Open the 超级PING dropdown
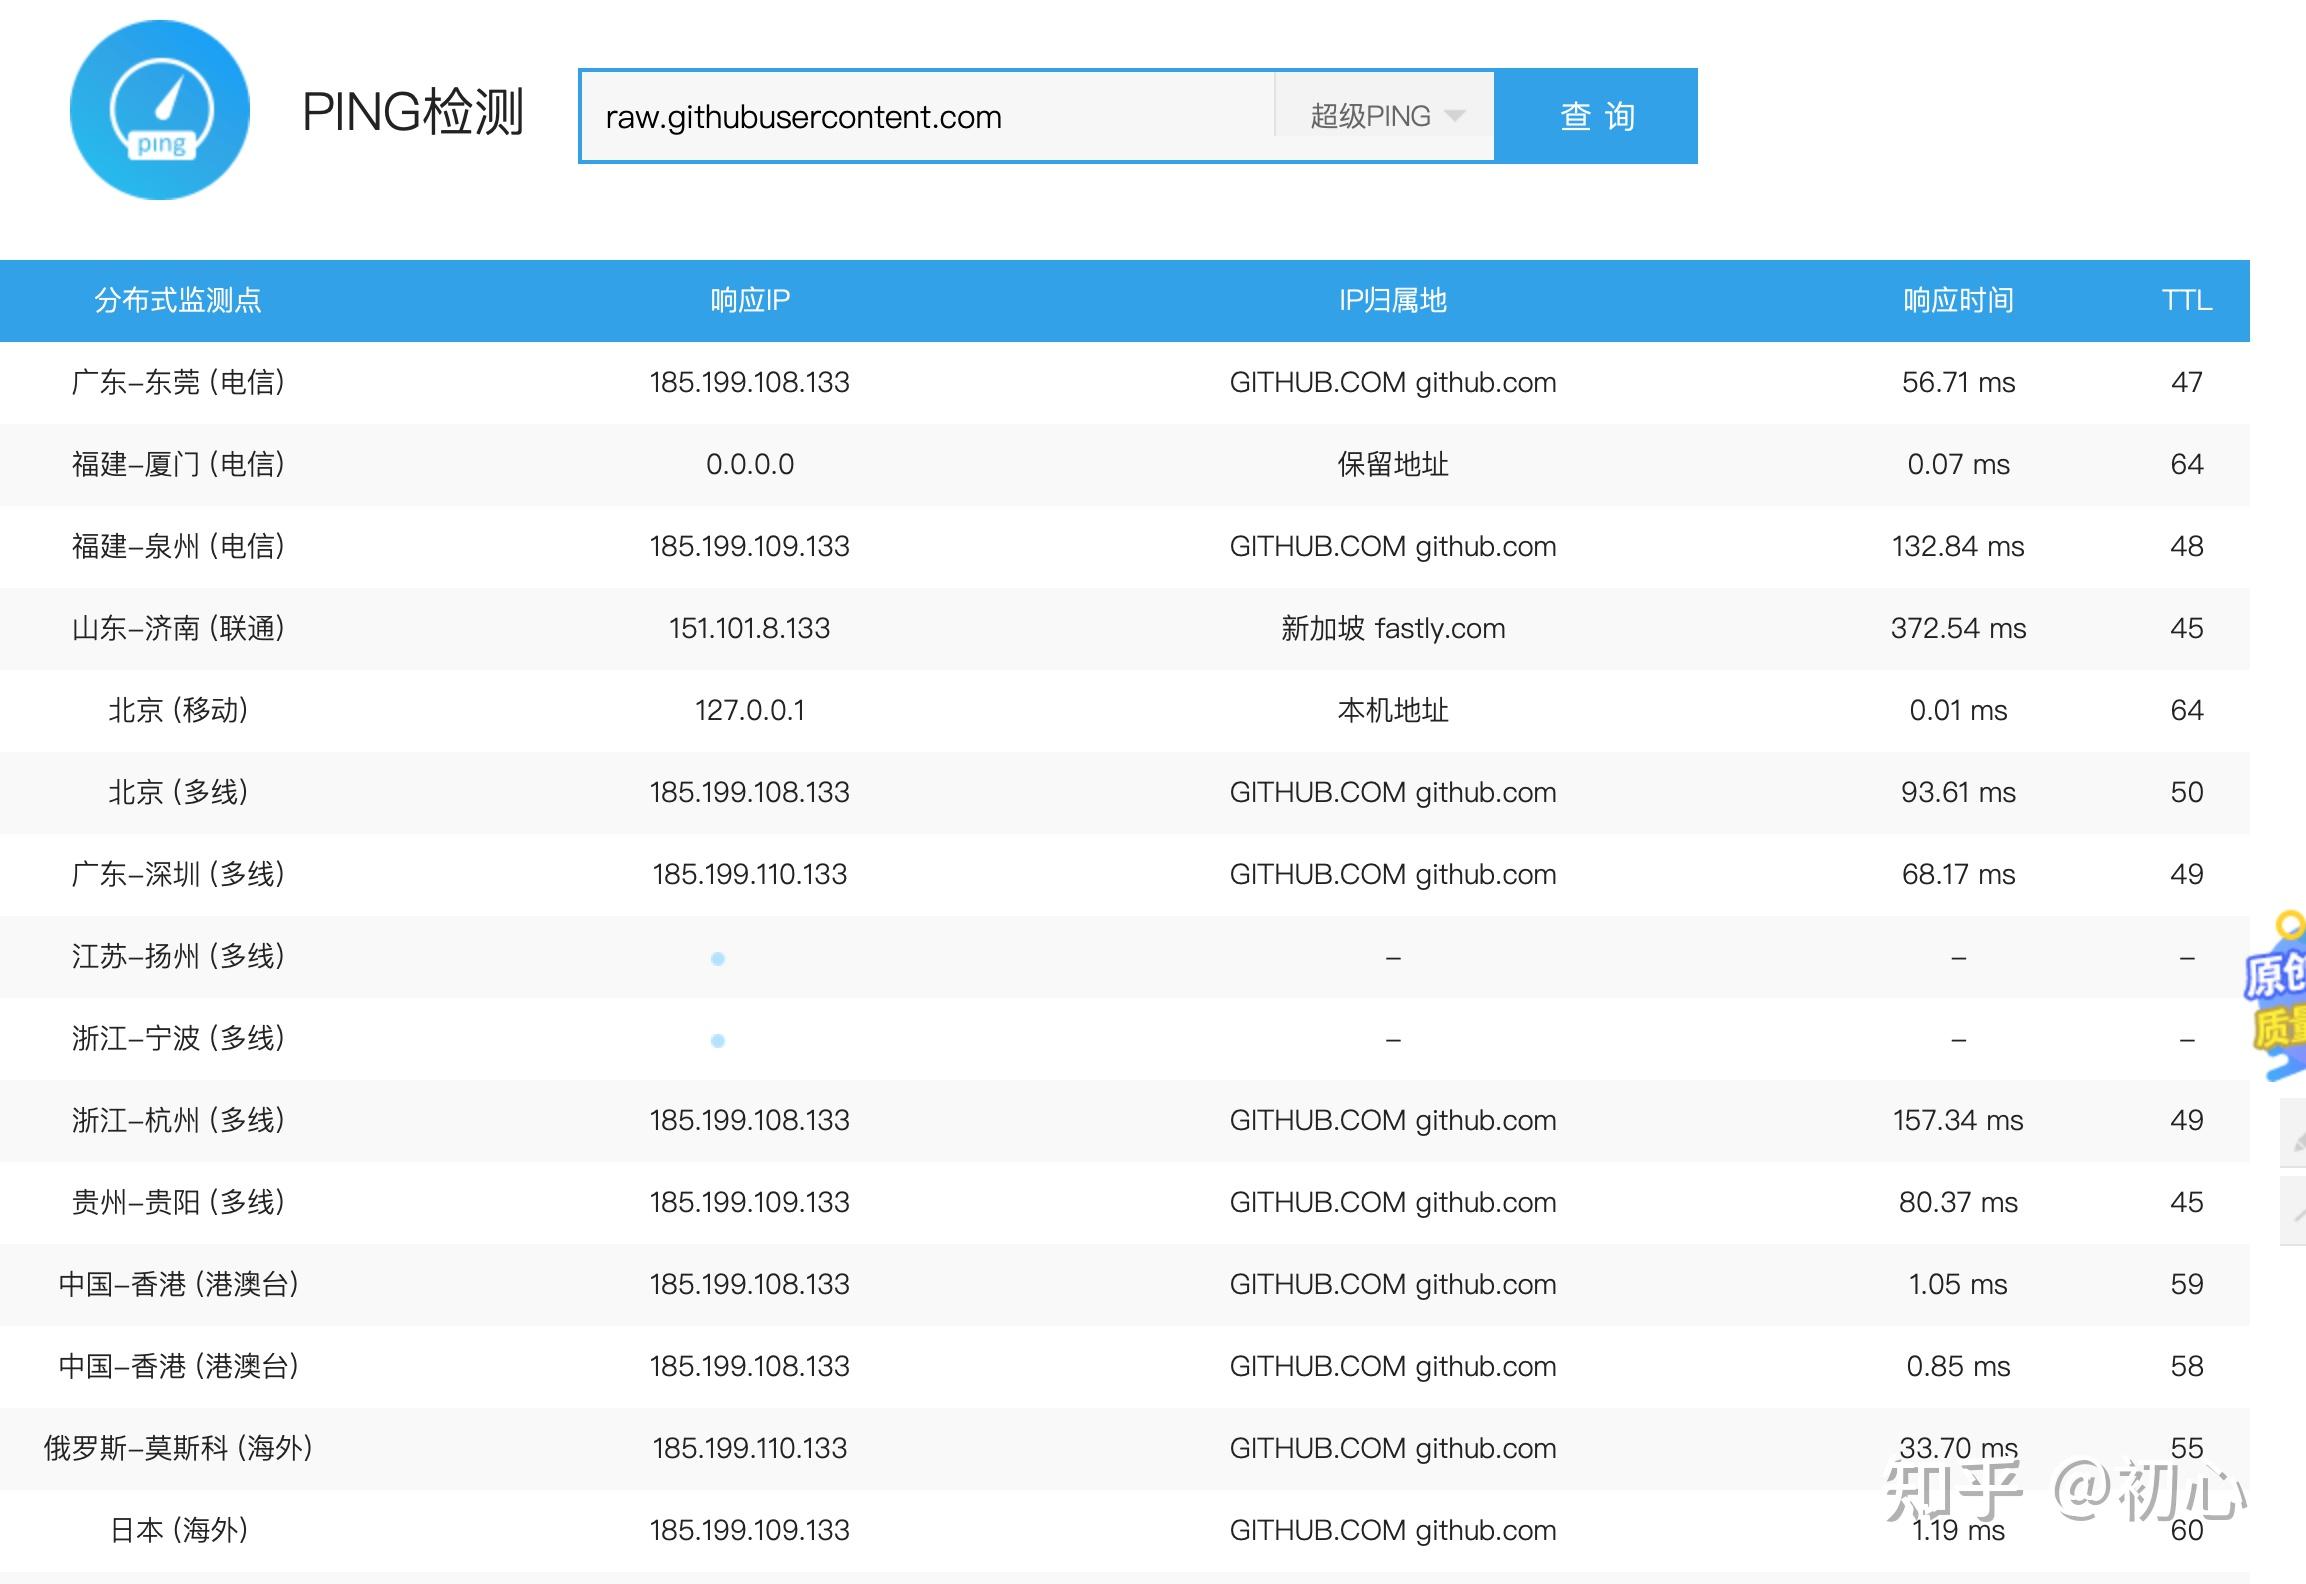 tap(1385, 116)
